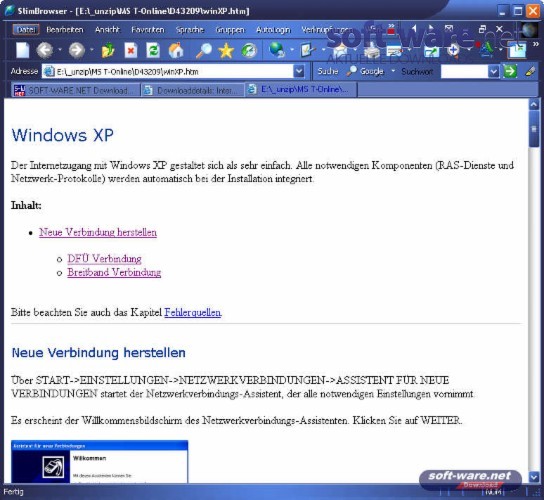Image resolution: width=544 pixels, height=500 pixels.
Task: Open Favorites with the yellow star icon
Action: pyautogui.click(x=226, y=51)
